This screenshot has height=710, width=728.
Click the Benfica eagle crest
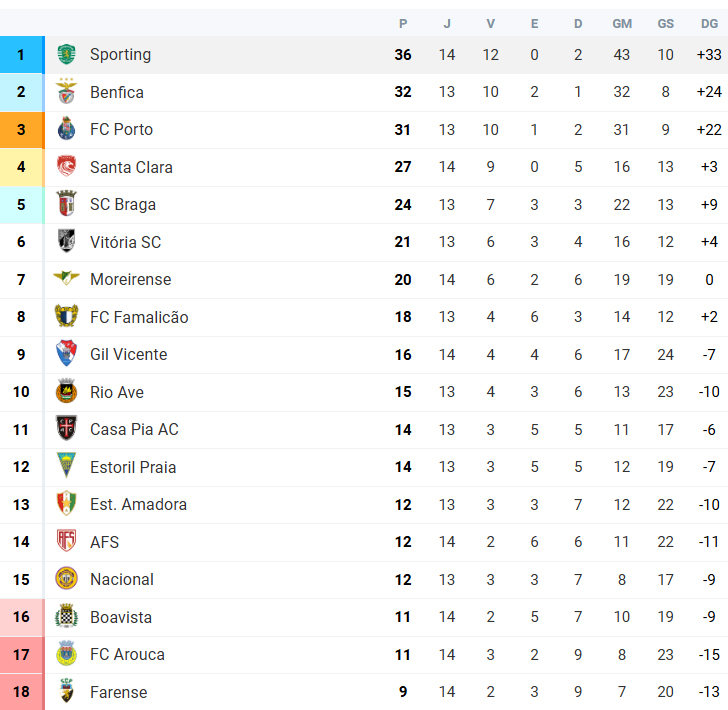(66, 91)
